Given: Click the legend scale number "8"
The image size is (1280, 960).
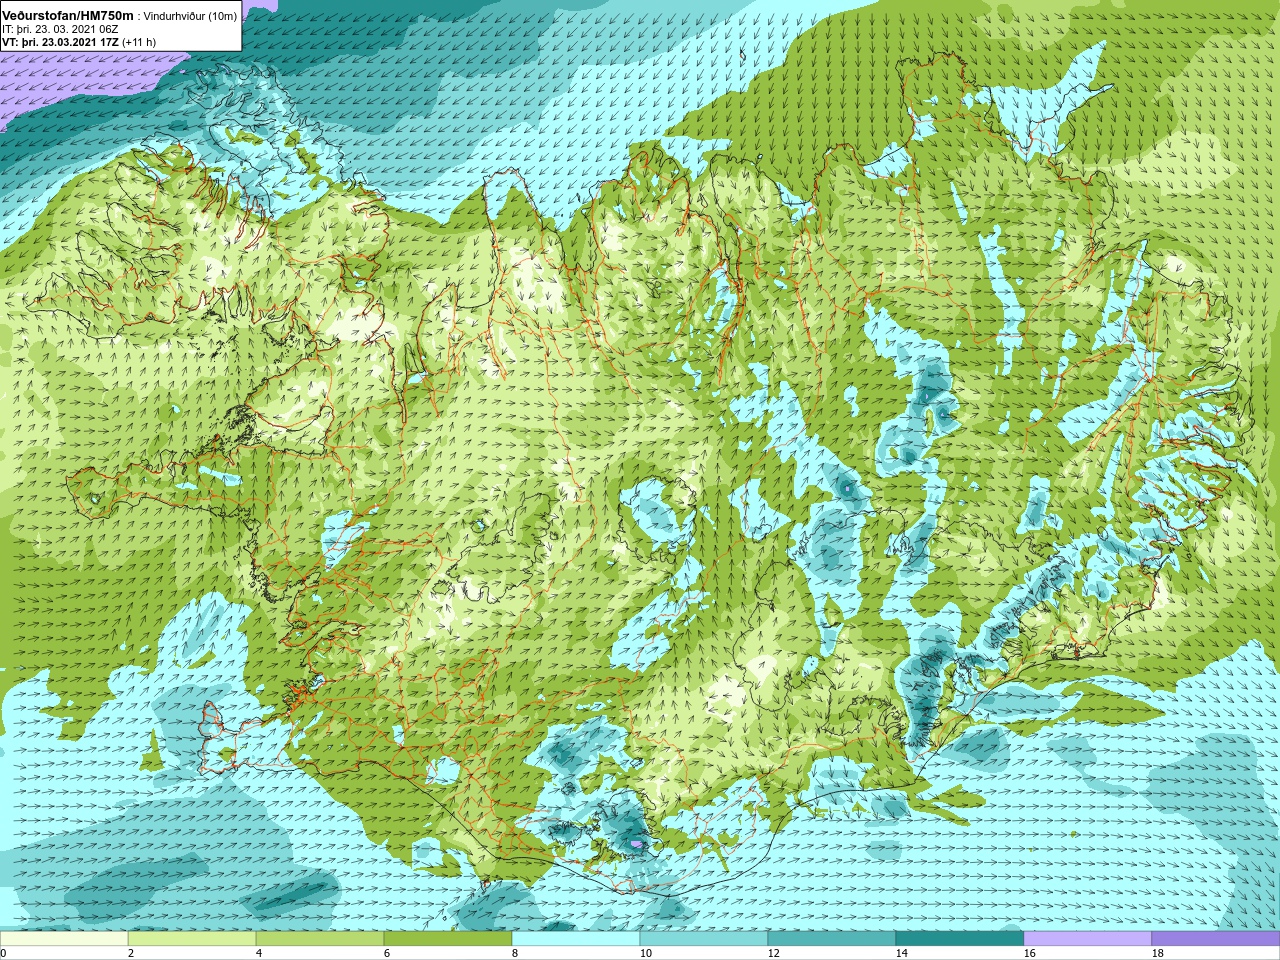Looking at the screenshot, I should (x=515, y=953).
